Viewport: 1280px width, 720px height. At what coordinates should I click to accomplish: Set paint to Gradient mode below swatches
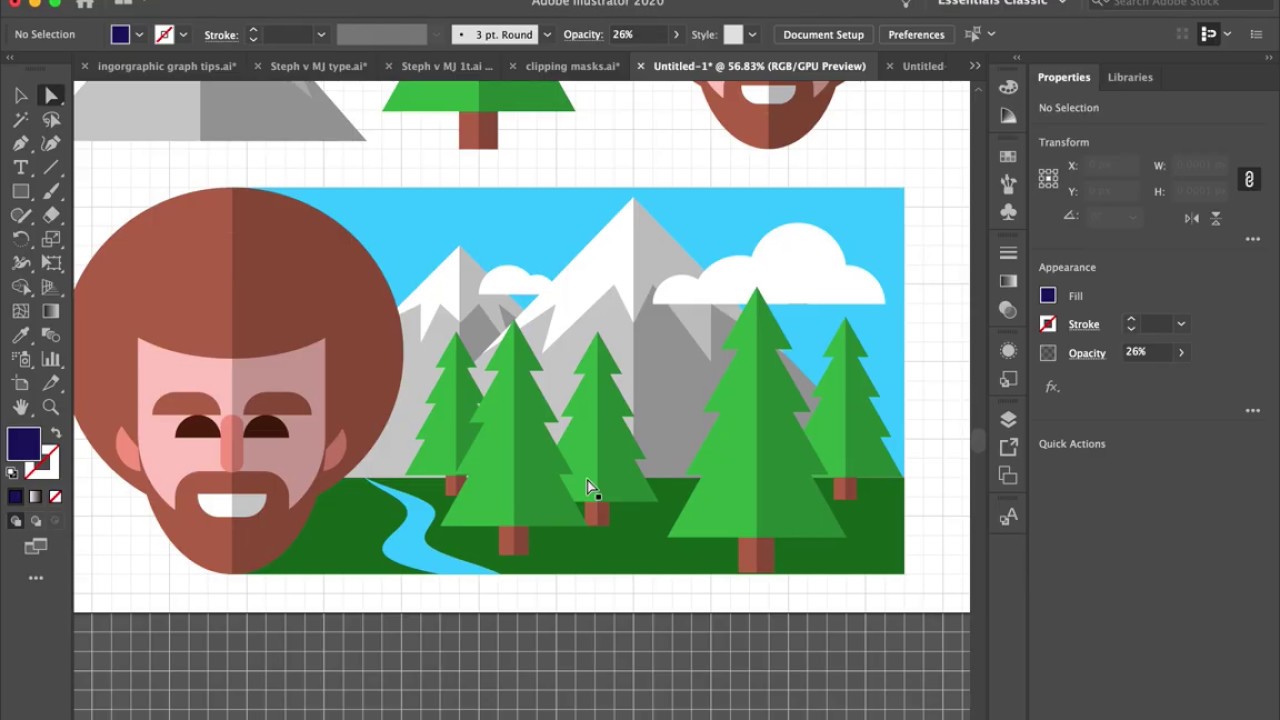coord(35,497)
